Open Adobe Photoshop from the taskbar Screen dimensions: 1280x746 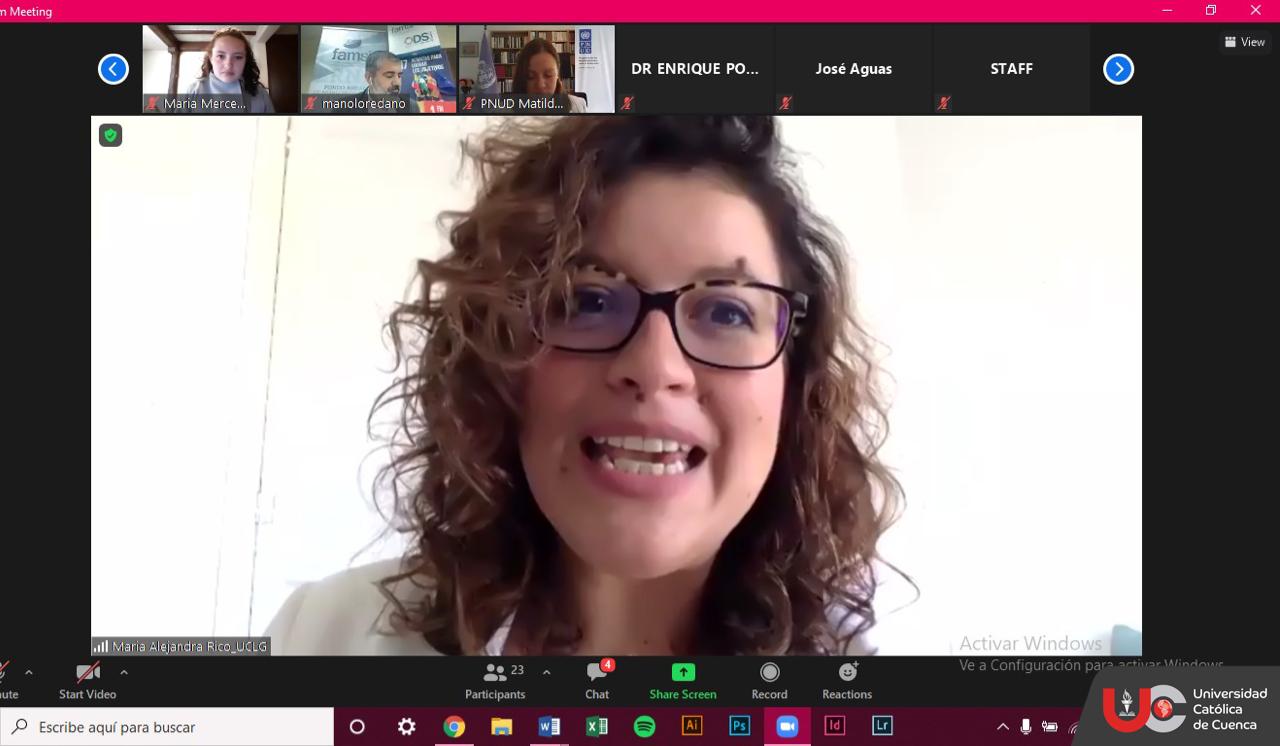pos(740,726)
